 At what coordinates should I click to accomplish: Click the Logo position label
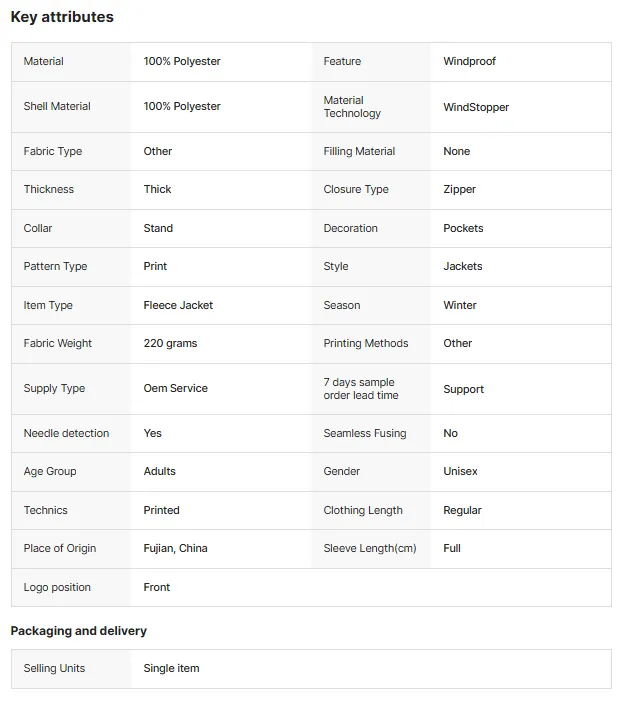[57, 587]
